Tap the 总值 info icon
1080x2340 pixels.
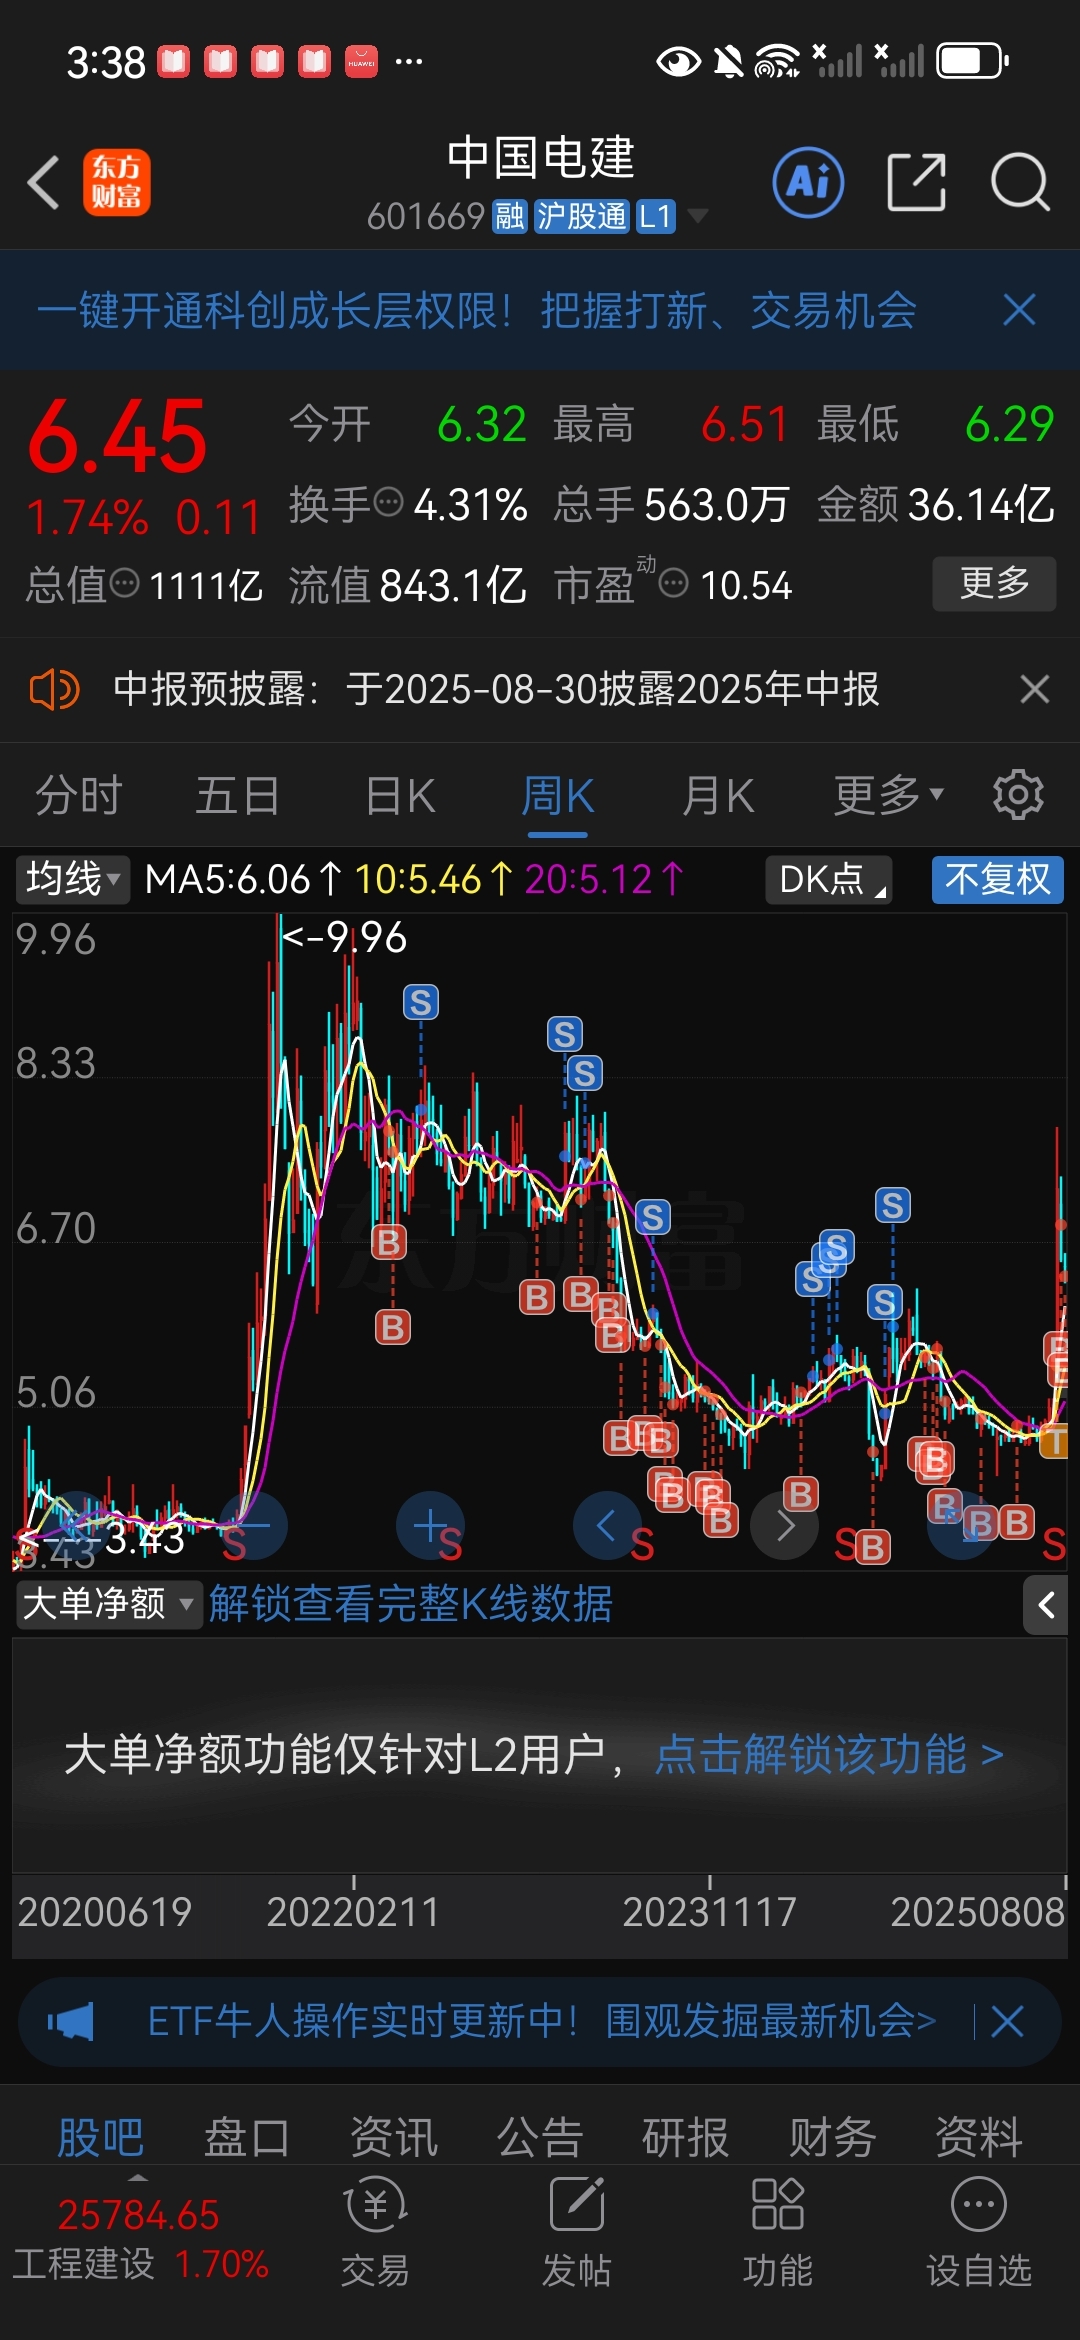coord(124,582)
